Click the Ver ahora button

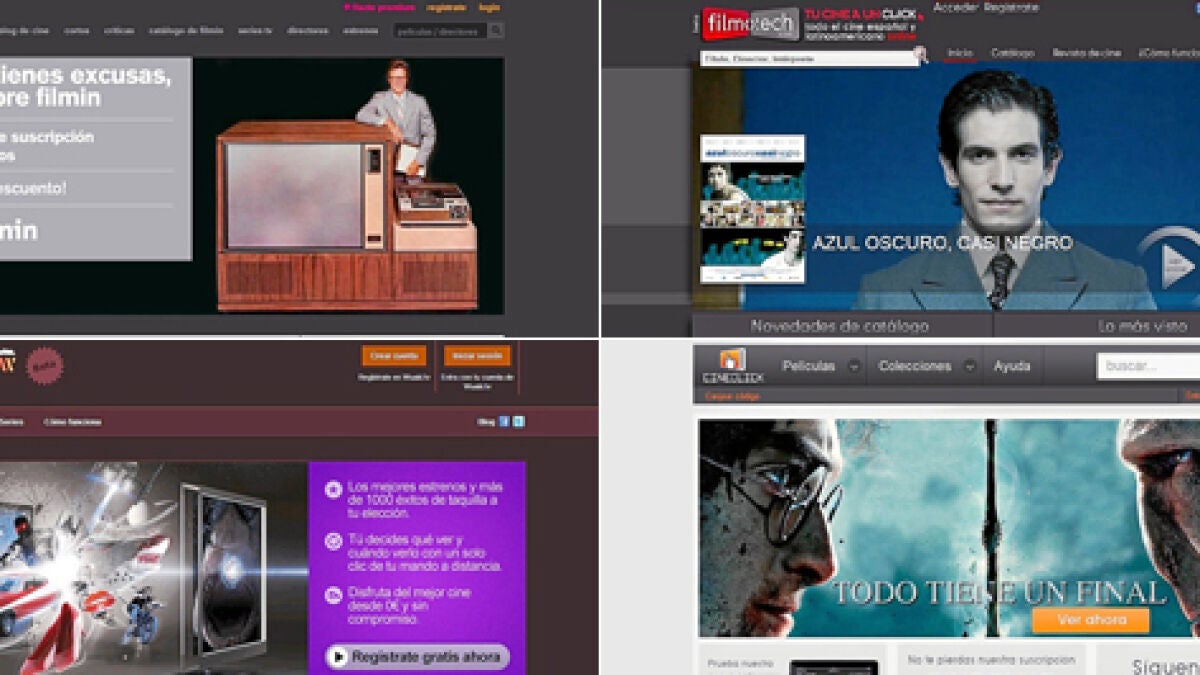pyautogui.click(x=1090, y=620)
